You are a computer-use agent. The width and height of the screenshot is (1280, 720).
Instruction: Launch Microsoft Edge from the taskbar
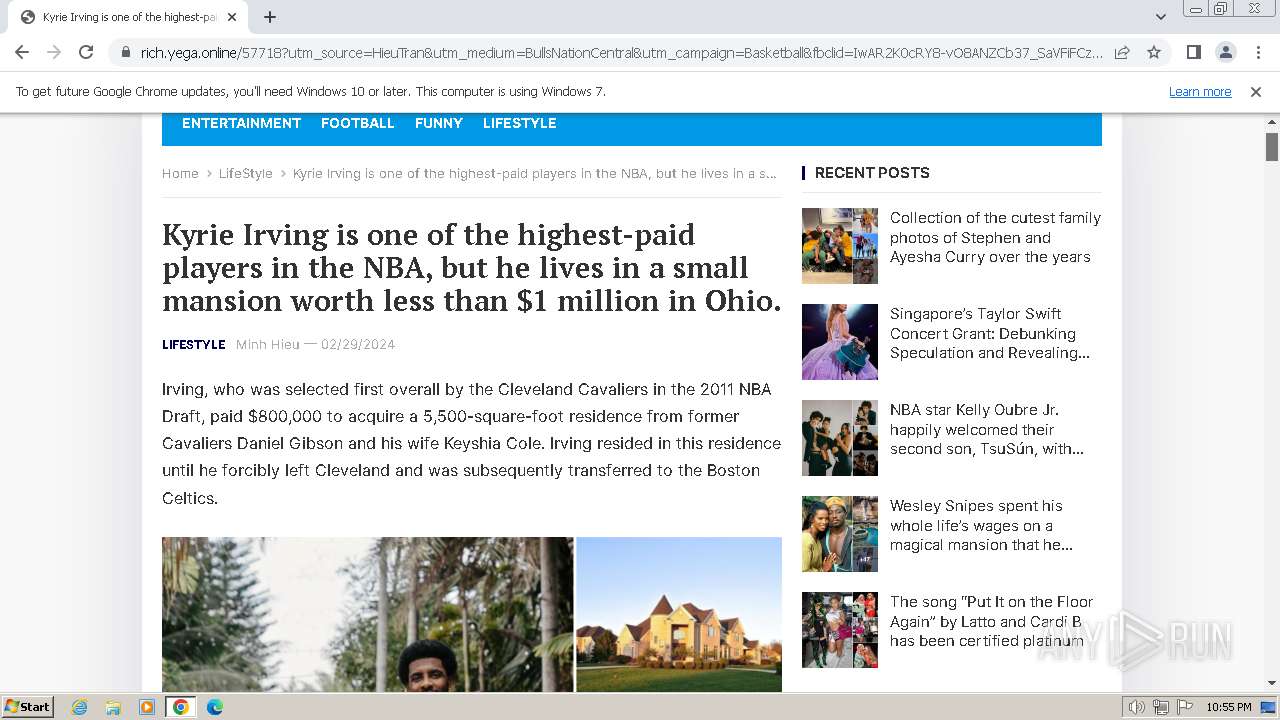pyautogui.click(x=215, y=707)
